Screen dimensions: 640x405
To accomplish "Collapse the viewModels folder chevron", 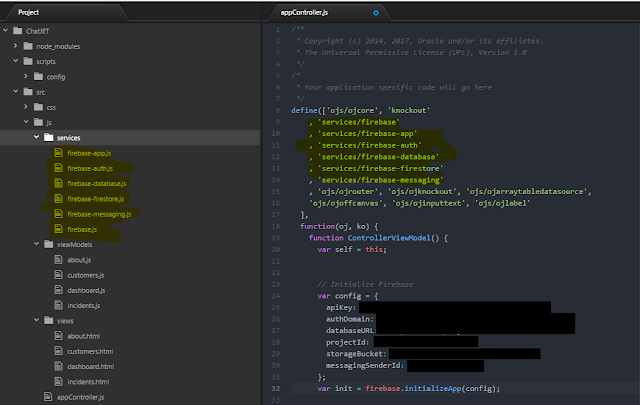I will (36, 244).
